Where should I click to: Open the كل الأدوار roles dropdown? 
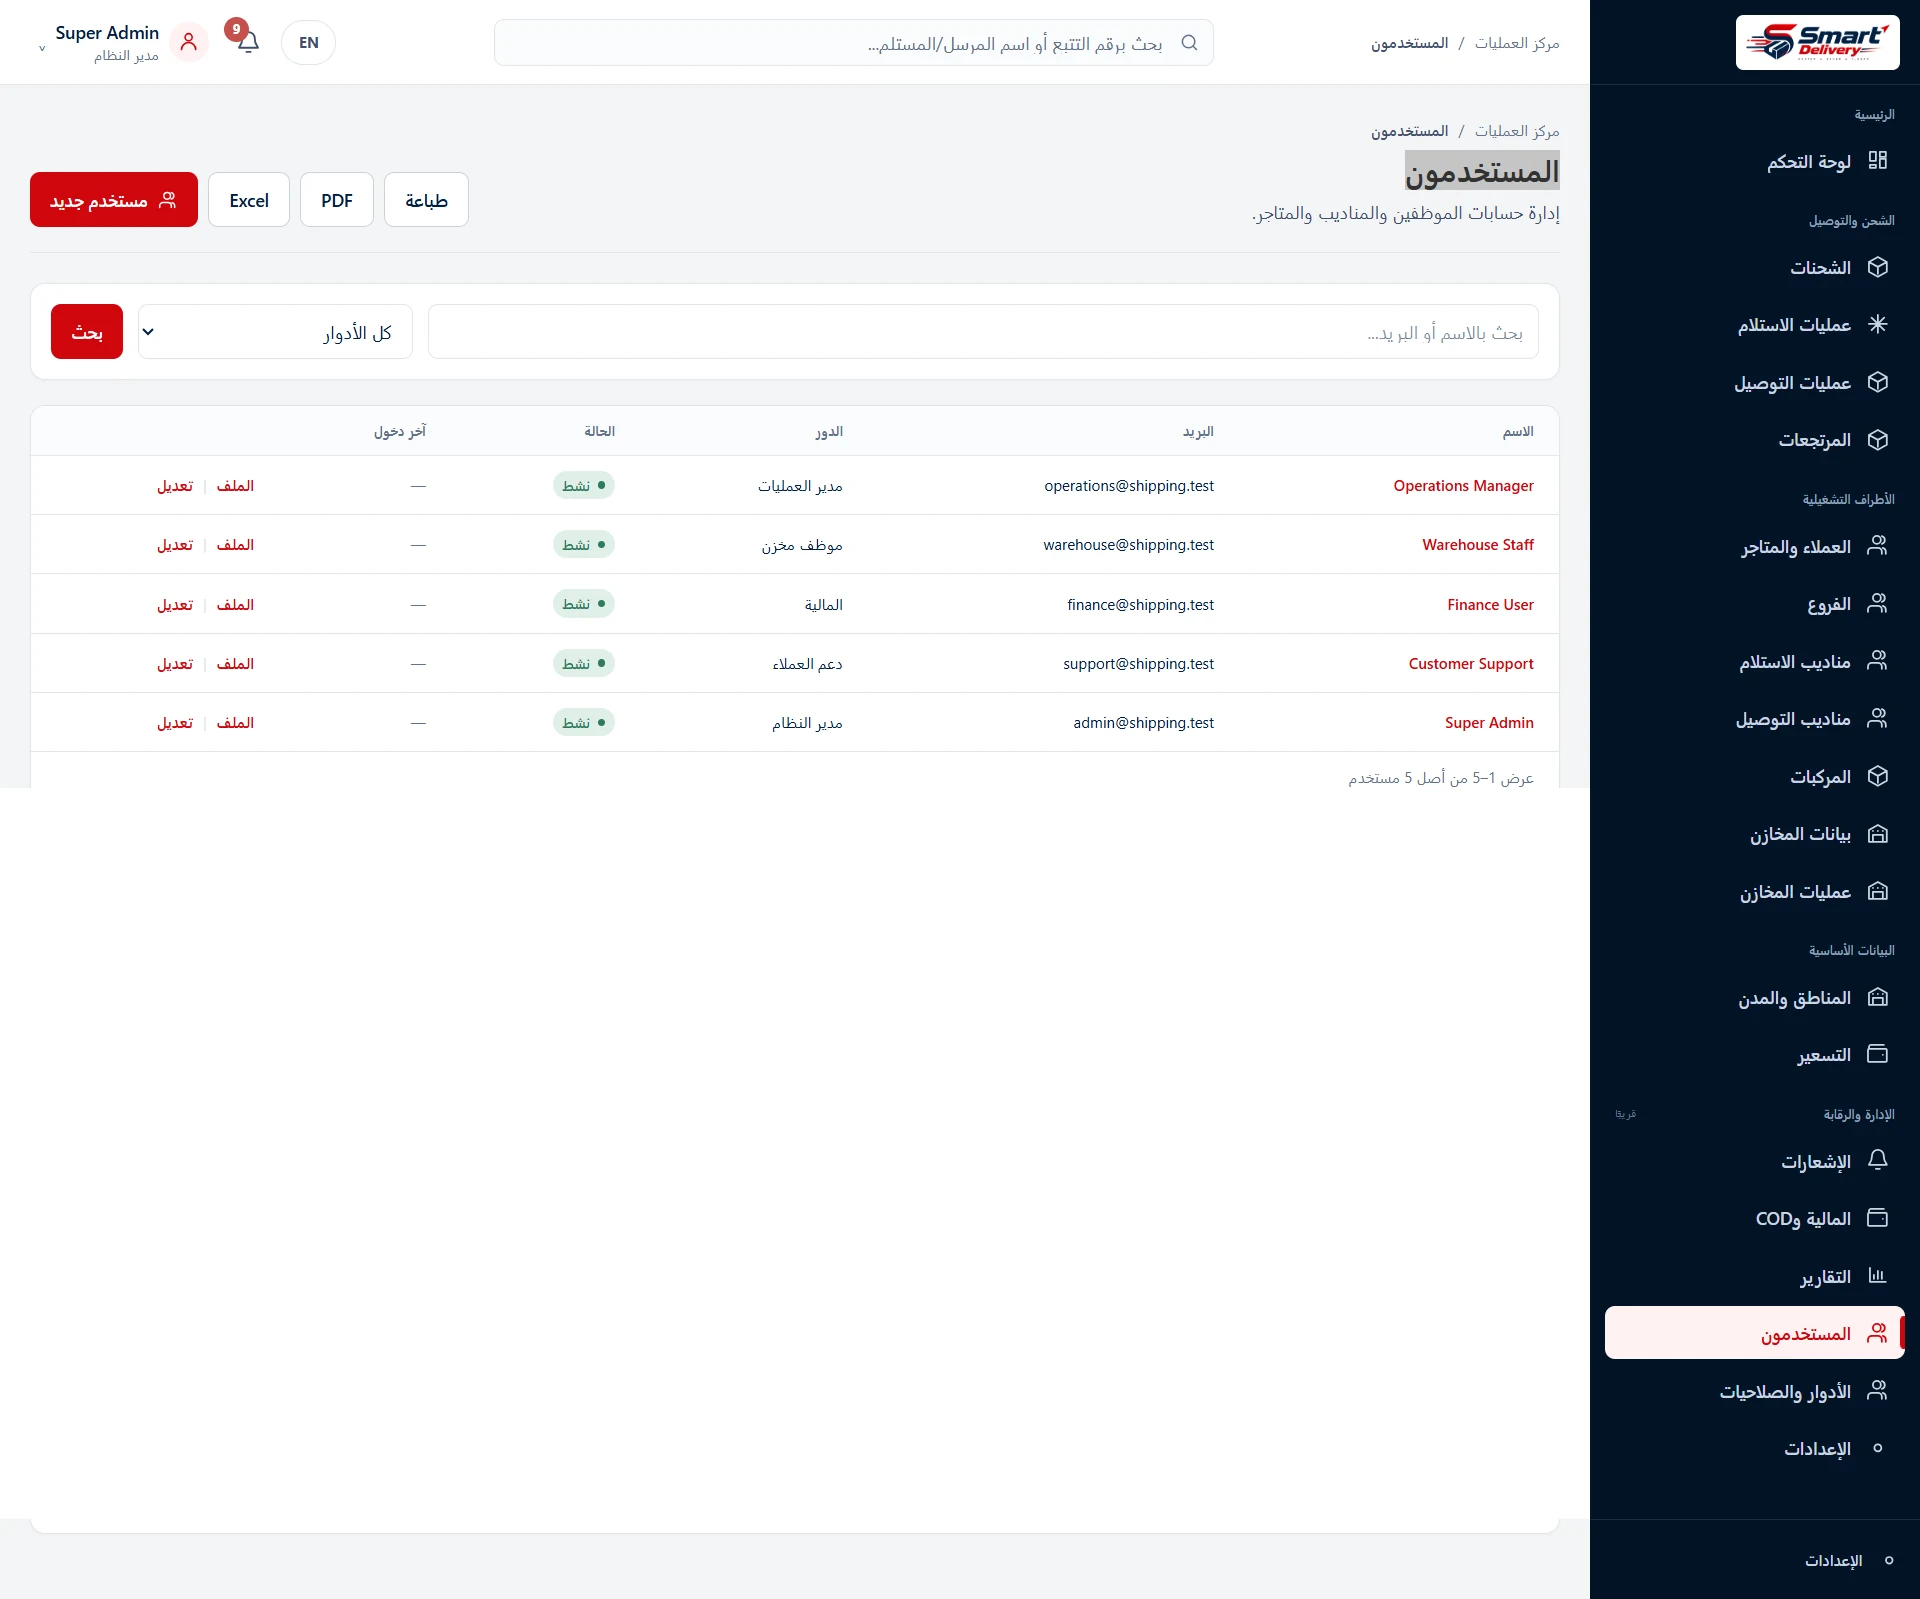click(275, 332)
